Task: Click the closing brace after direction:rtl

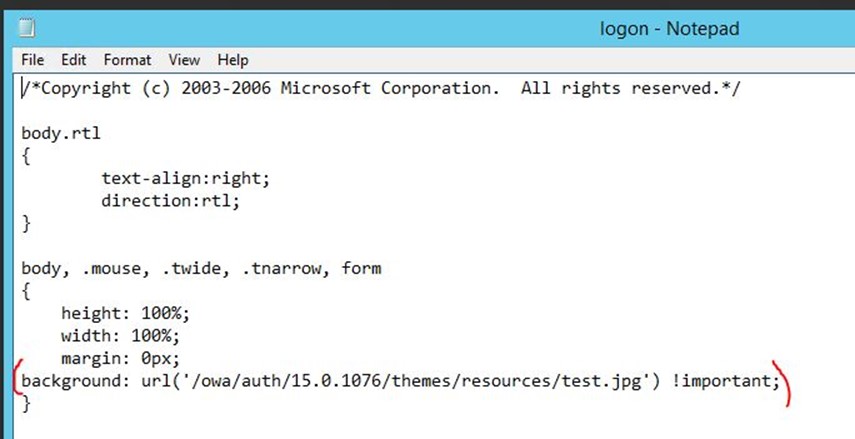Action: [x=26, y=224]
